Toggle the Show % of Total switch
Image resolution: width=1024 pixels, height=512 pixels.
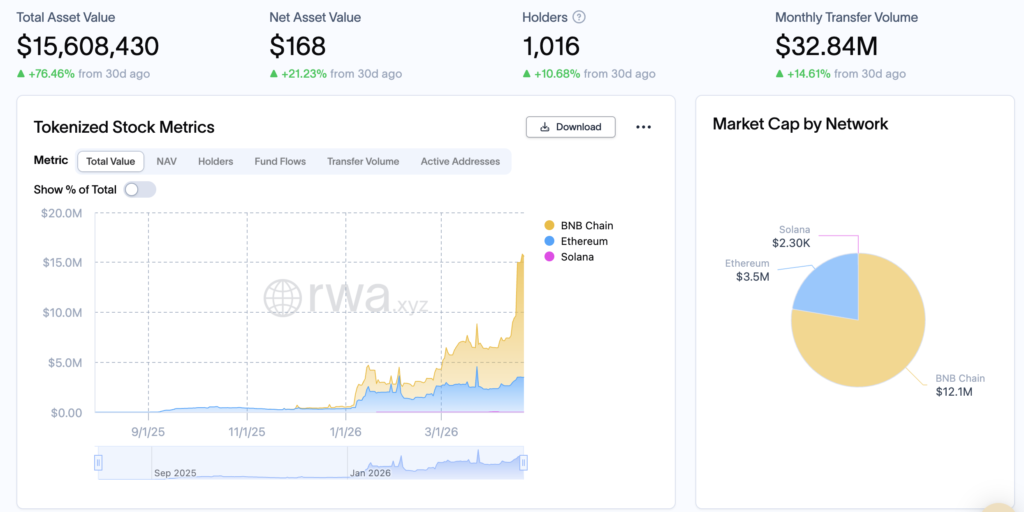[140, 189]
